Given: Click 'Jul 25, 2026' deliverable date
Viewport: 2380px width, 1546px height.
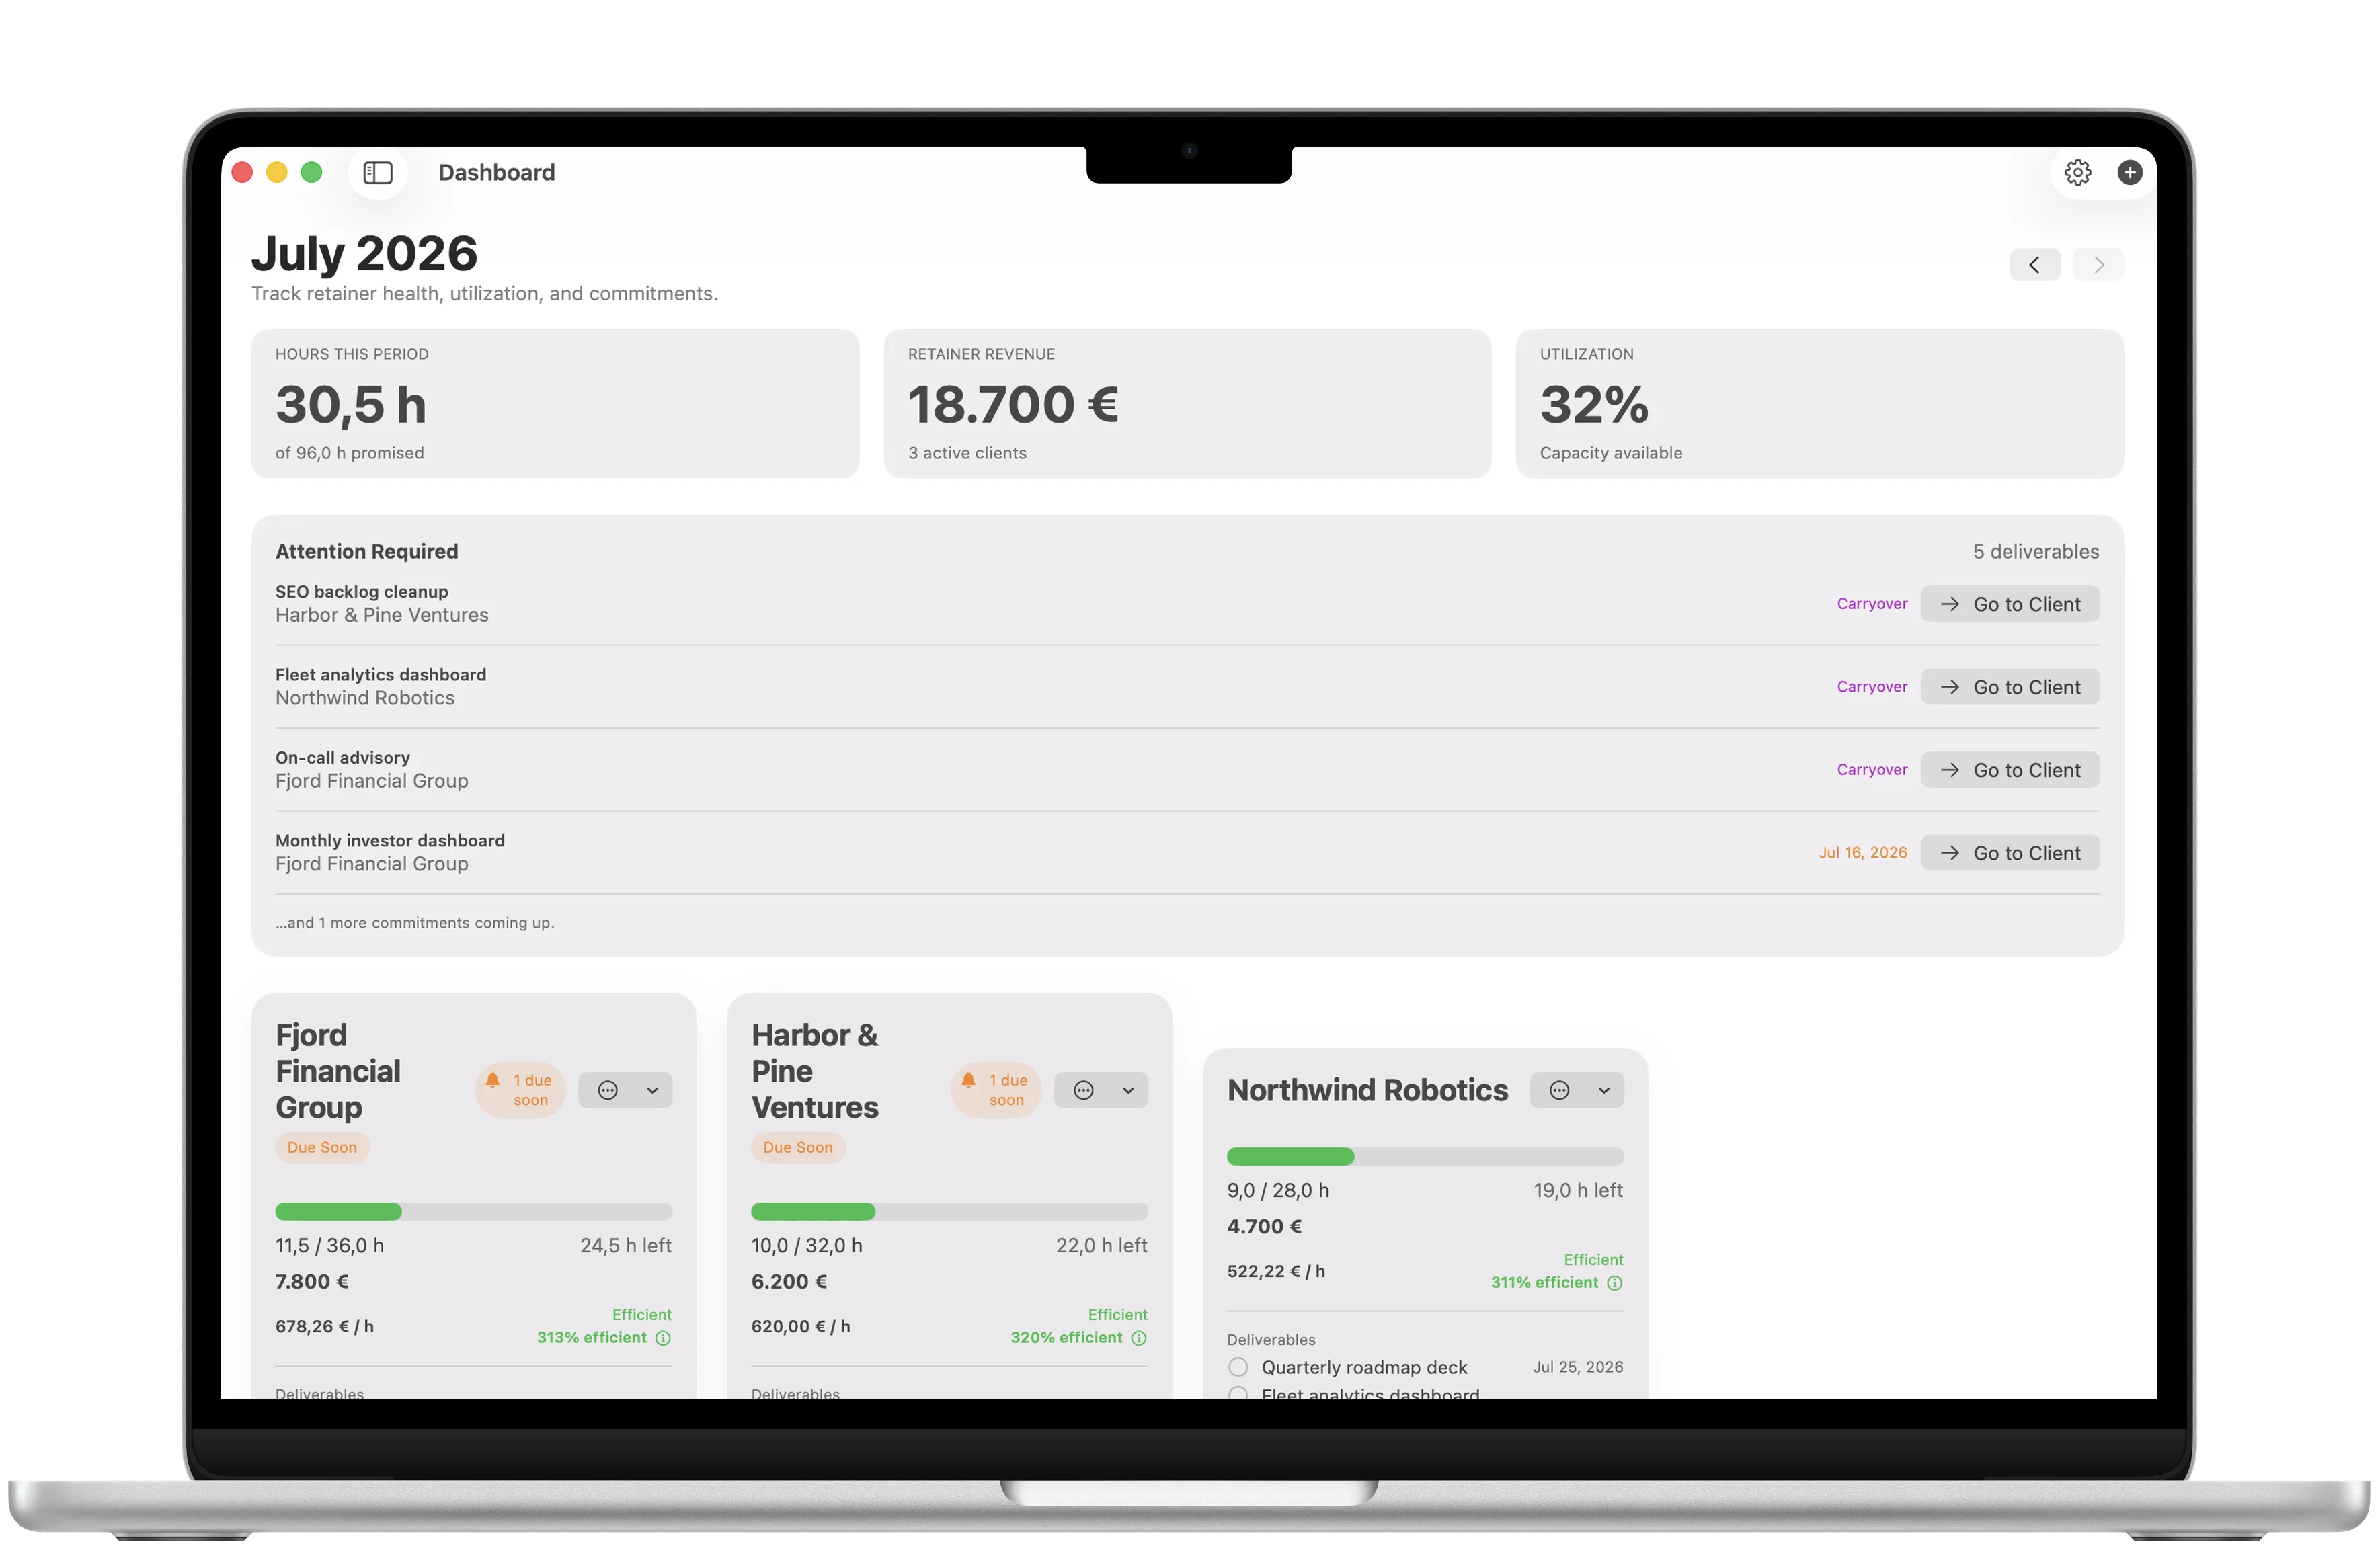Looking at the screenshot, I should tap(1578, 1367).
